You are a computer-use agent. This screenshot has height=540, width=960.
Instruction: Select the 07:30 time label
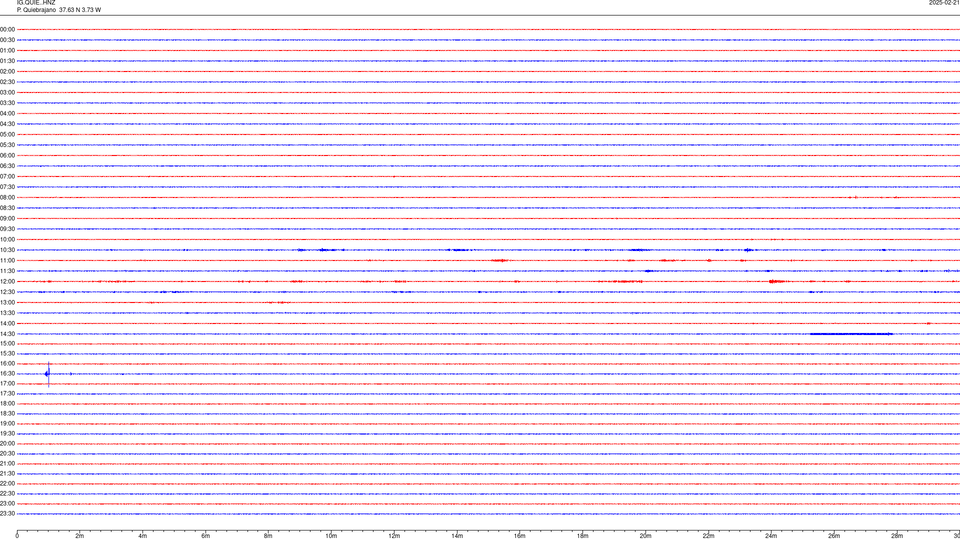[7, 187]
